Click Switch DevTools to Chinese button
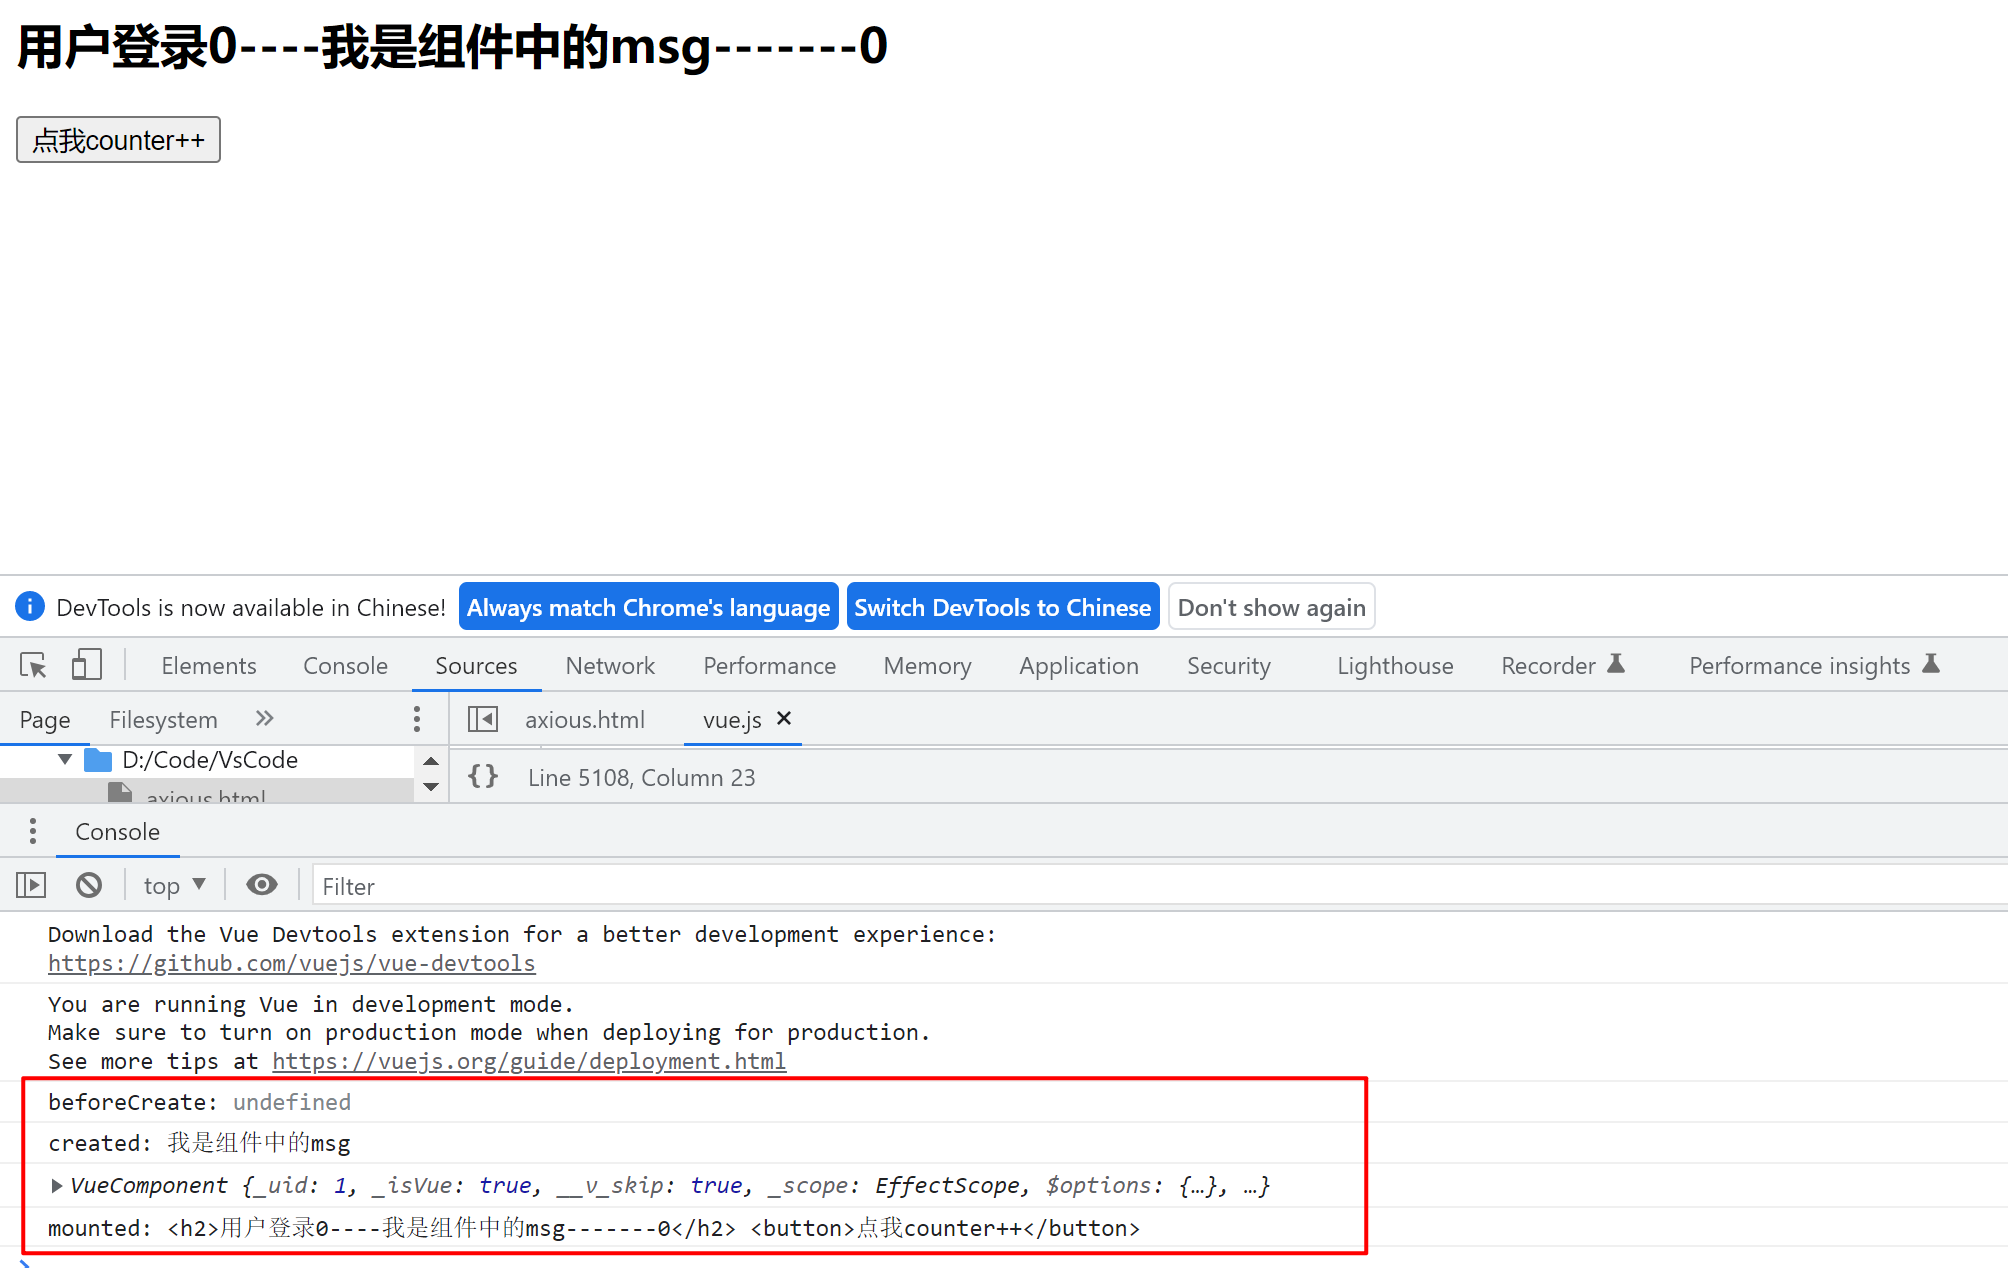 (x=1003, y=607)
